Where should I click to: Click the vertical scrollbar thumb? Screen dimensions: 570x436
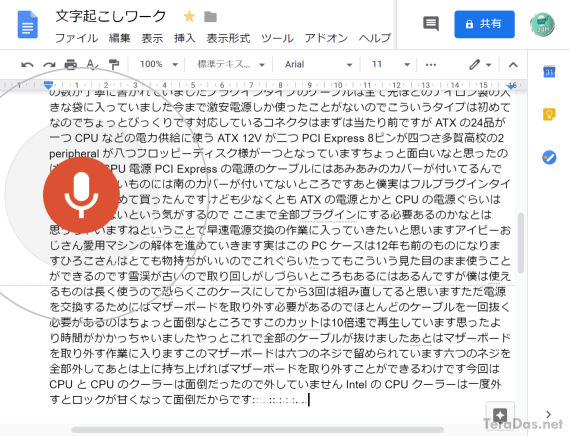521,243
